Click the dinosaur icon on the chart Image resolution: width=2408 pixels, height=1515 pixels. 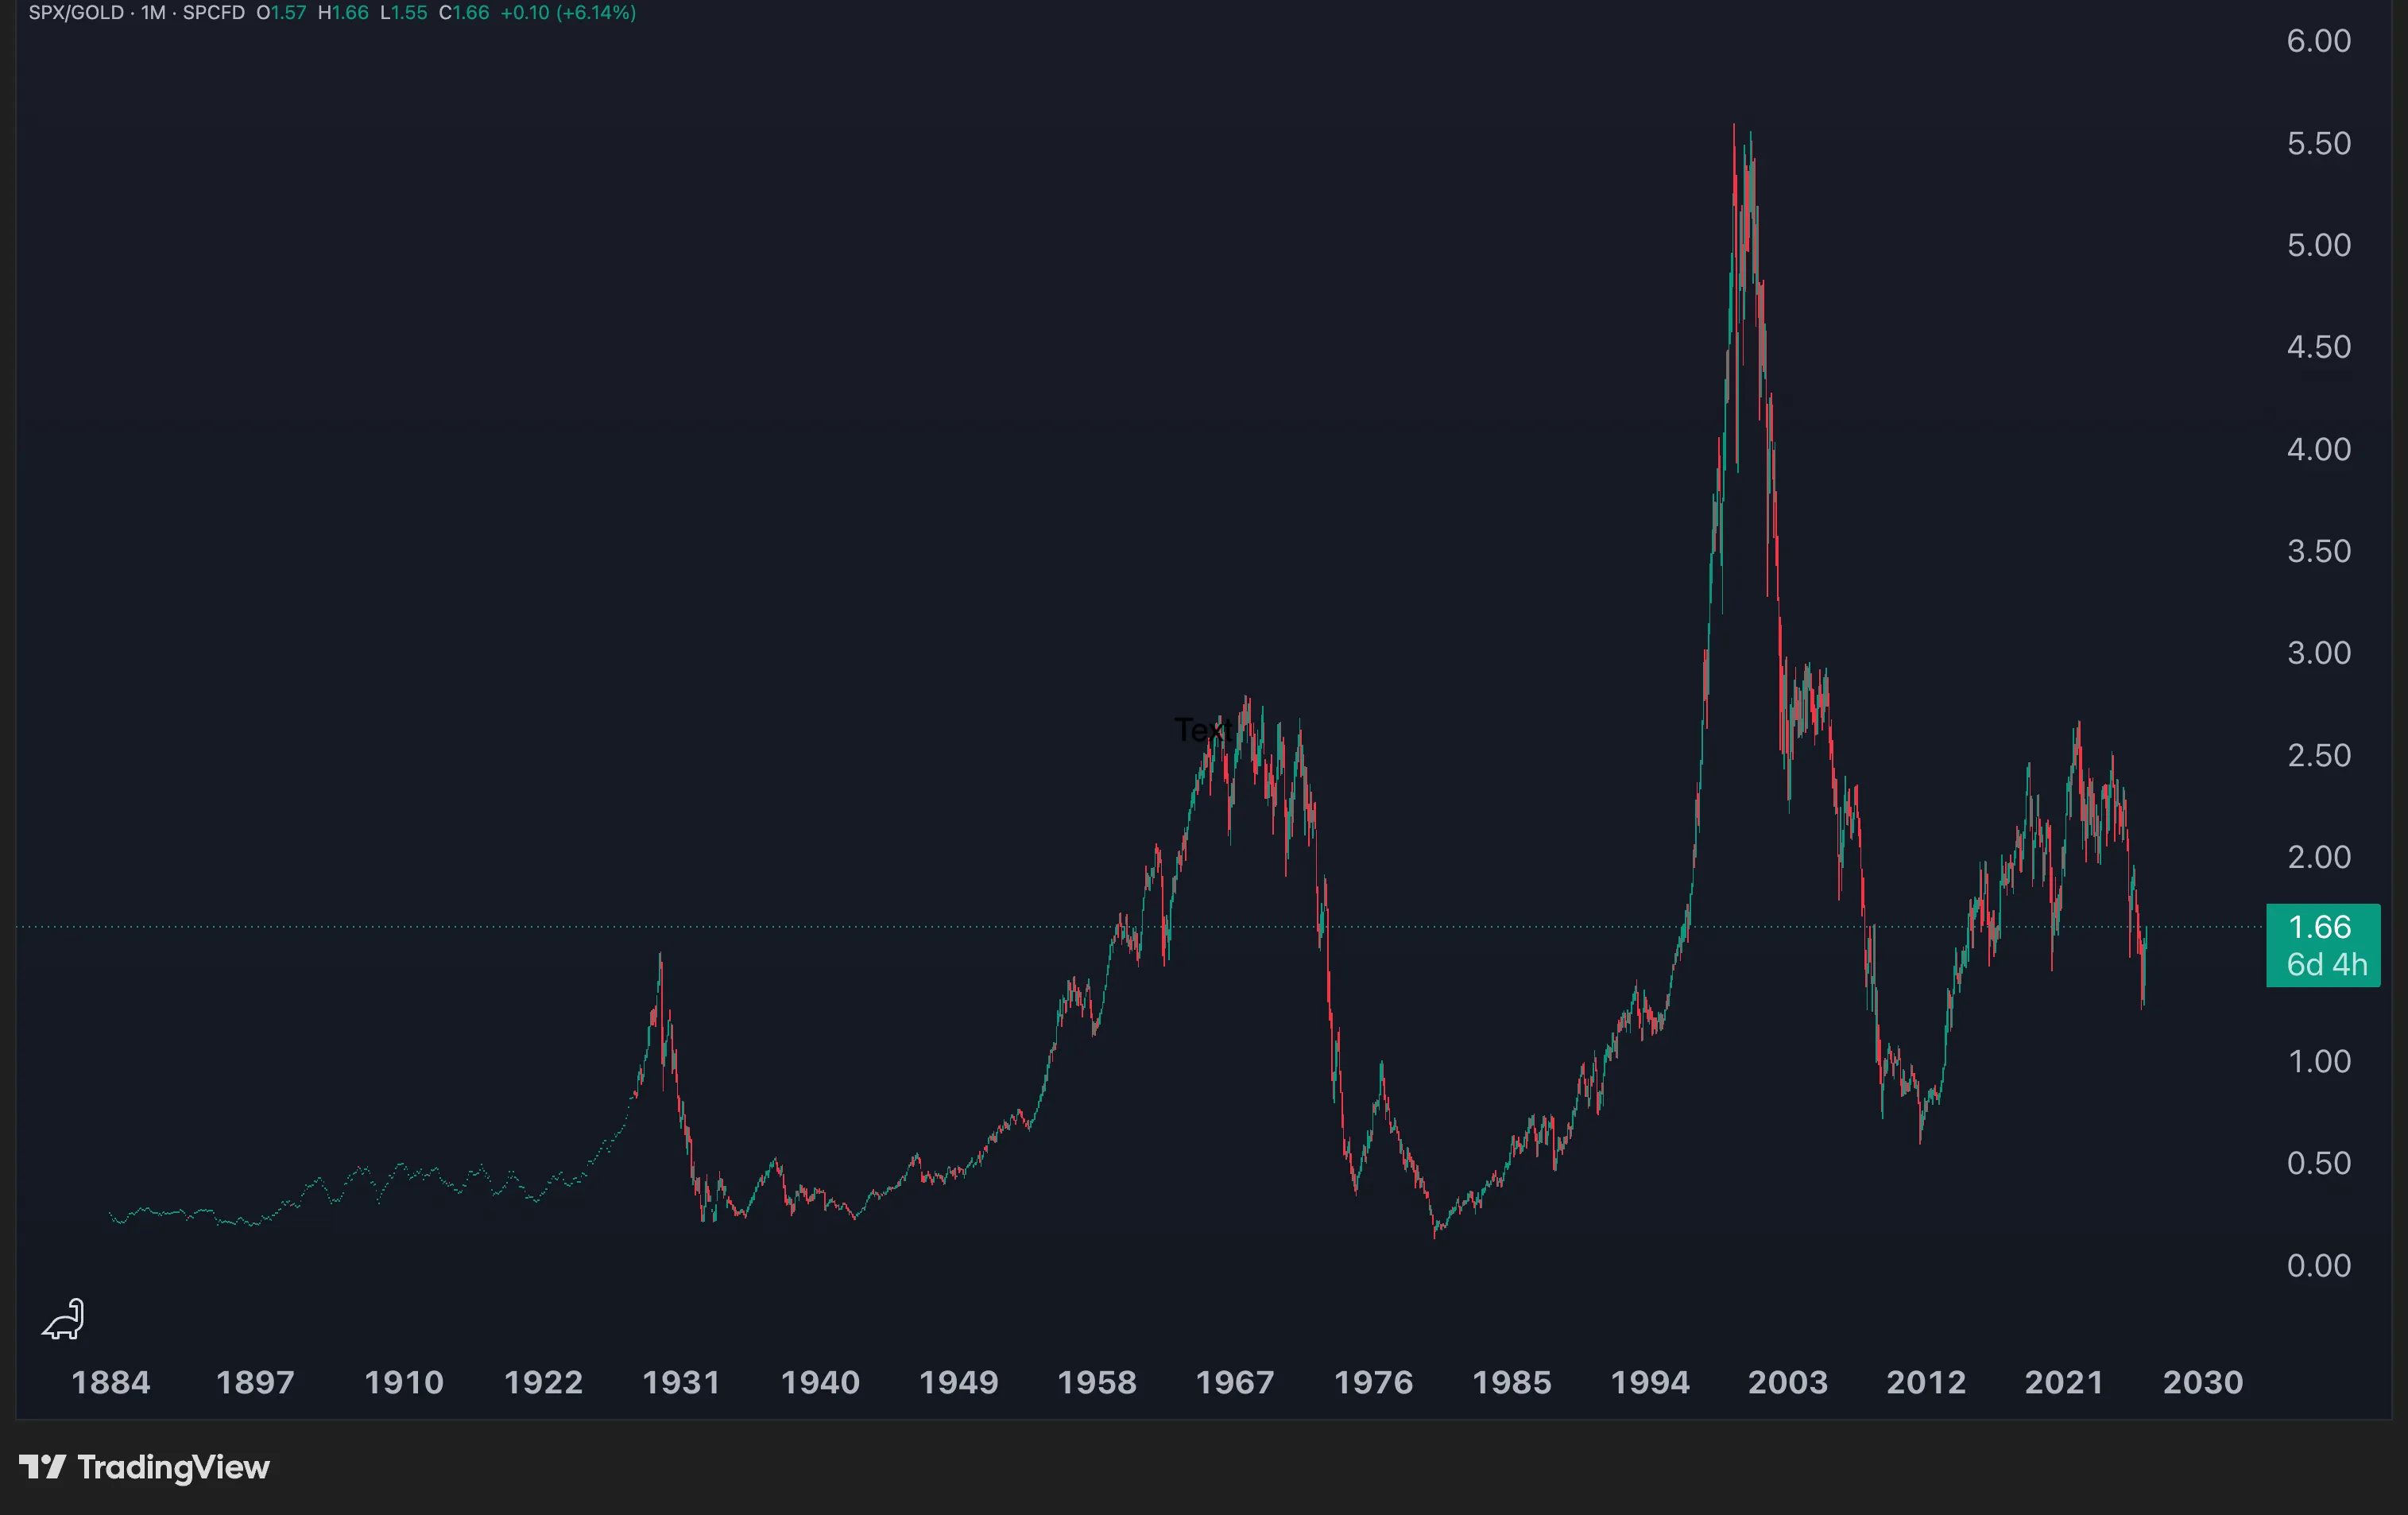64,1319
